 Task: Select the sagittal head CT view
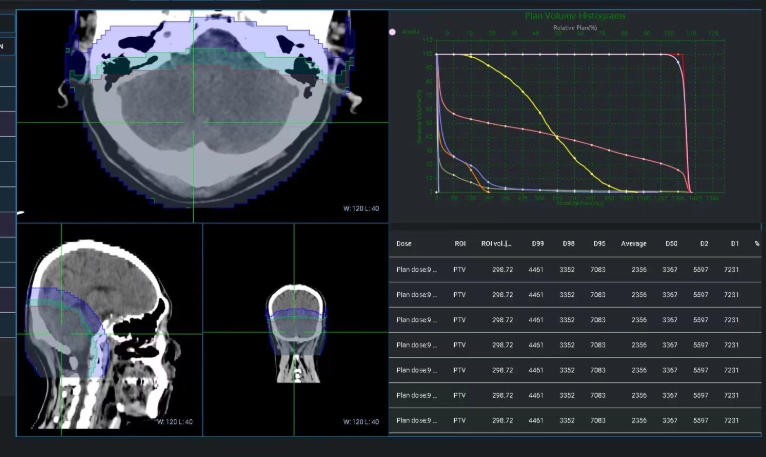click(109, 330)
